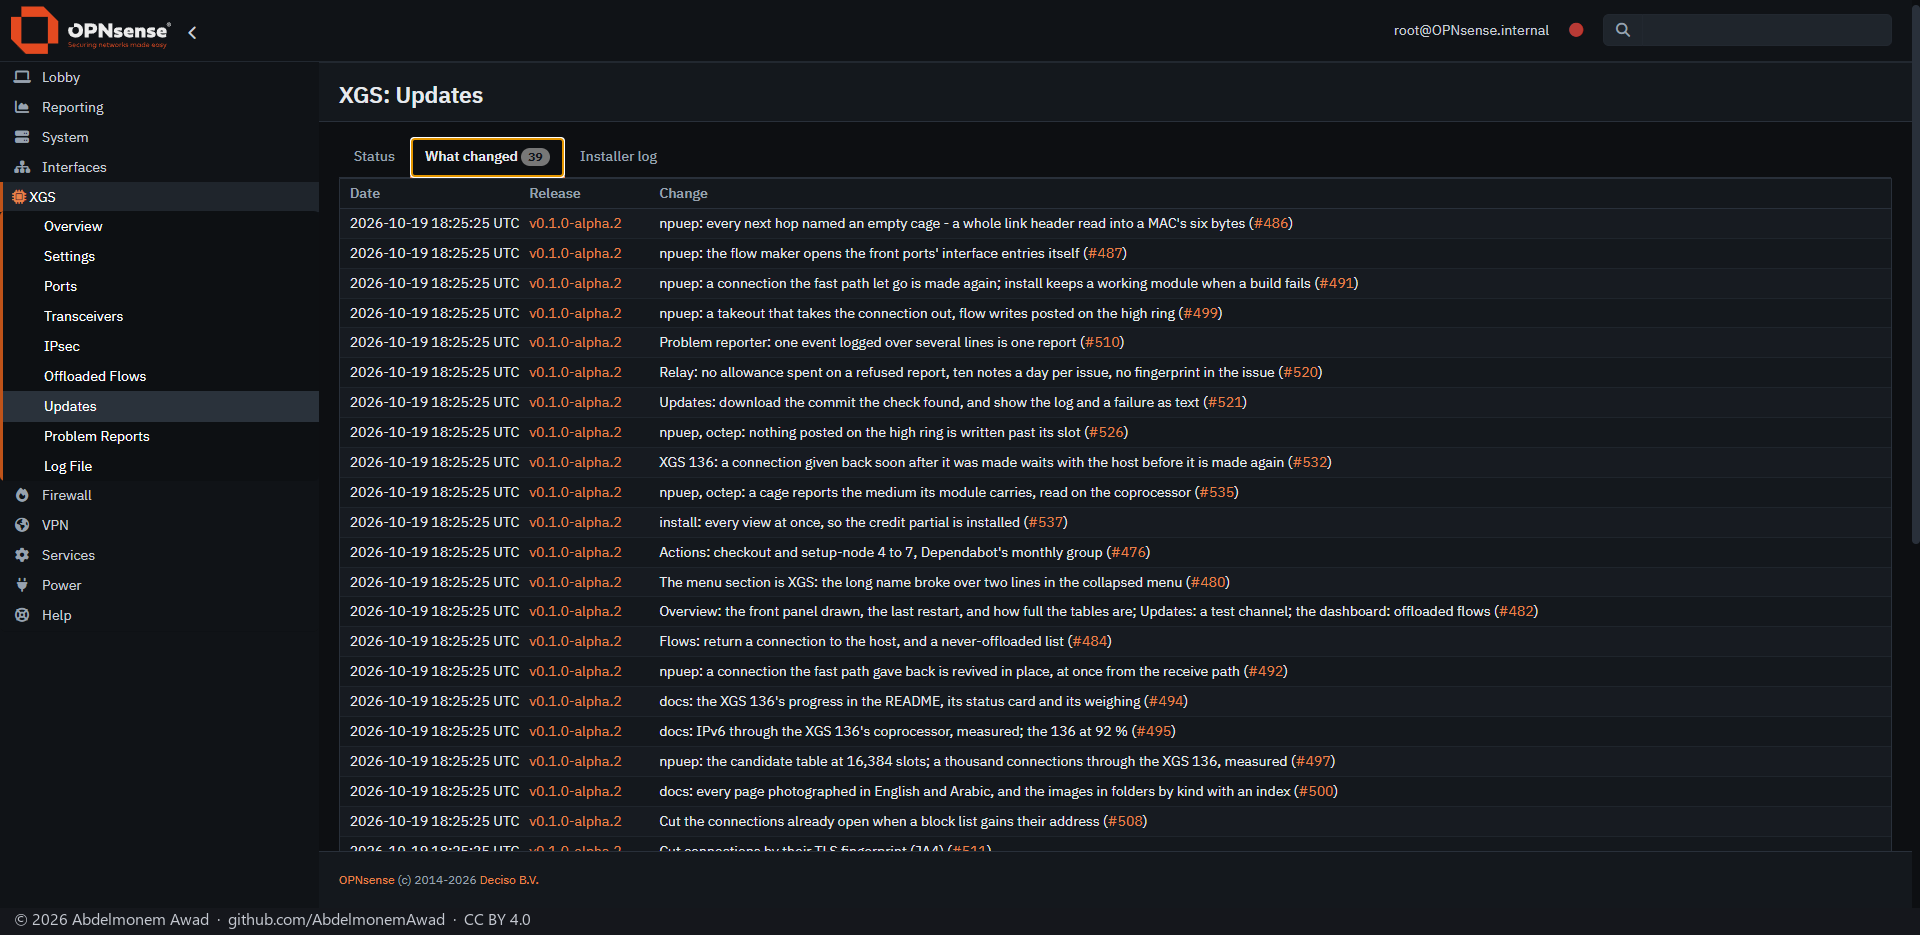Click the Interfaces network icon

[x=22, y=167]
